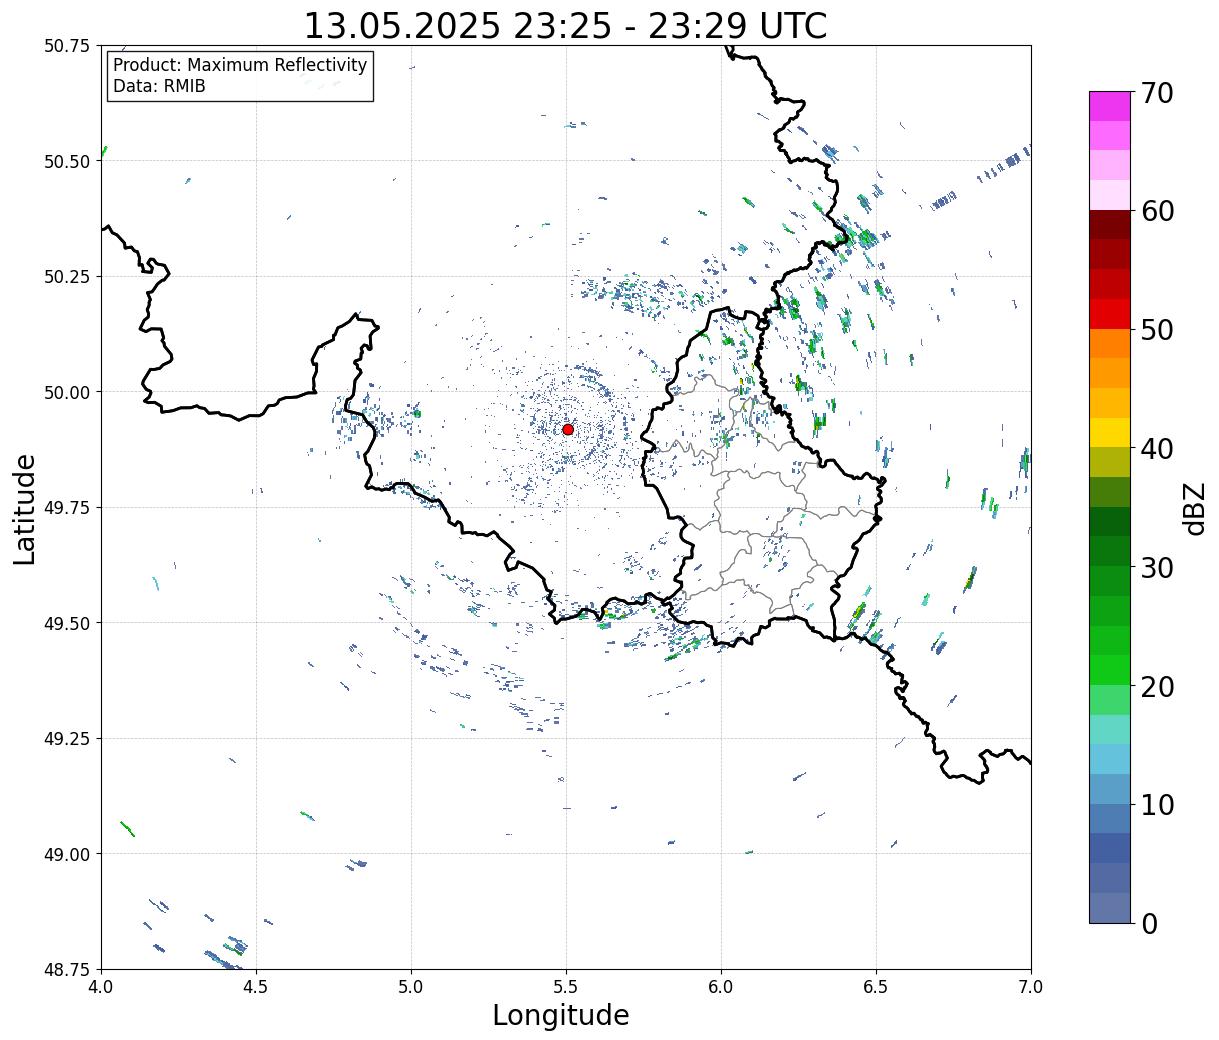
Task: Click the dBZ colorbar label
Action: pyautogui.click(x=1194, y=508)
